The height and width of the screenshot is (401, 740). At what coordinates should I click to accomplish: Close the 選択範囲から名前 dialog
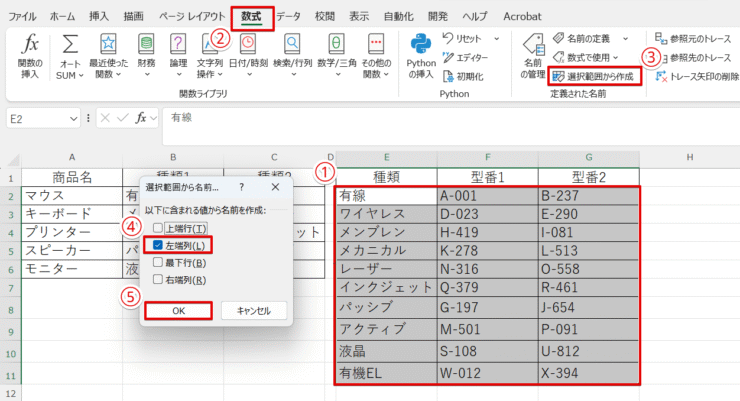tap(275, 187)
